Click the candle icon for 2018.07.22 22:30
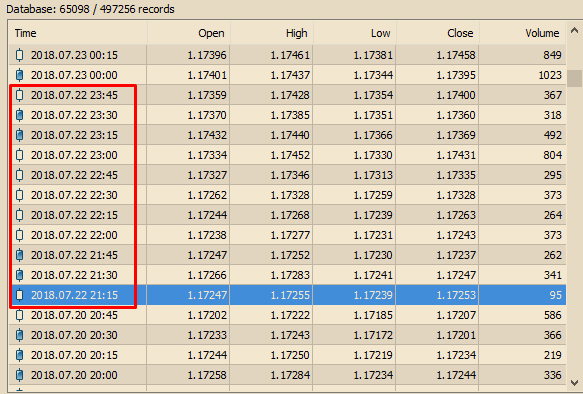 [20, 195]
